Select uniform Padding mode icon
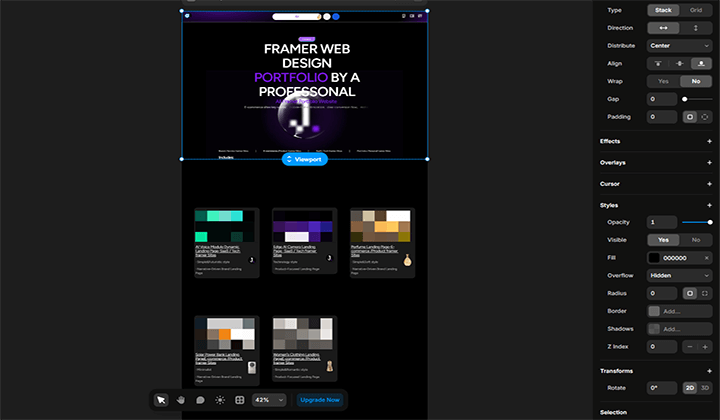 pyautogui.click(x=690, y=117)
